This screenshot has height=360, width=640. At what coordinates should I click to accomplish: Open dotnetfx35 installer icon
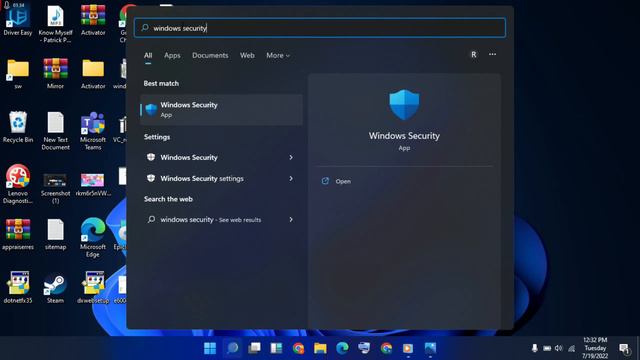tap(18, 287)
